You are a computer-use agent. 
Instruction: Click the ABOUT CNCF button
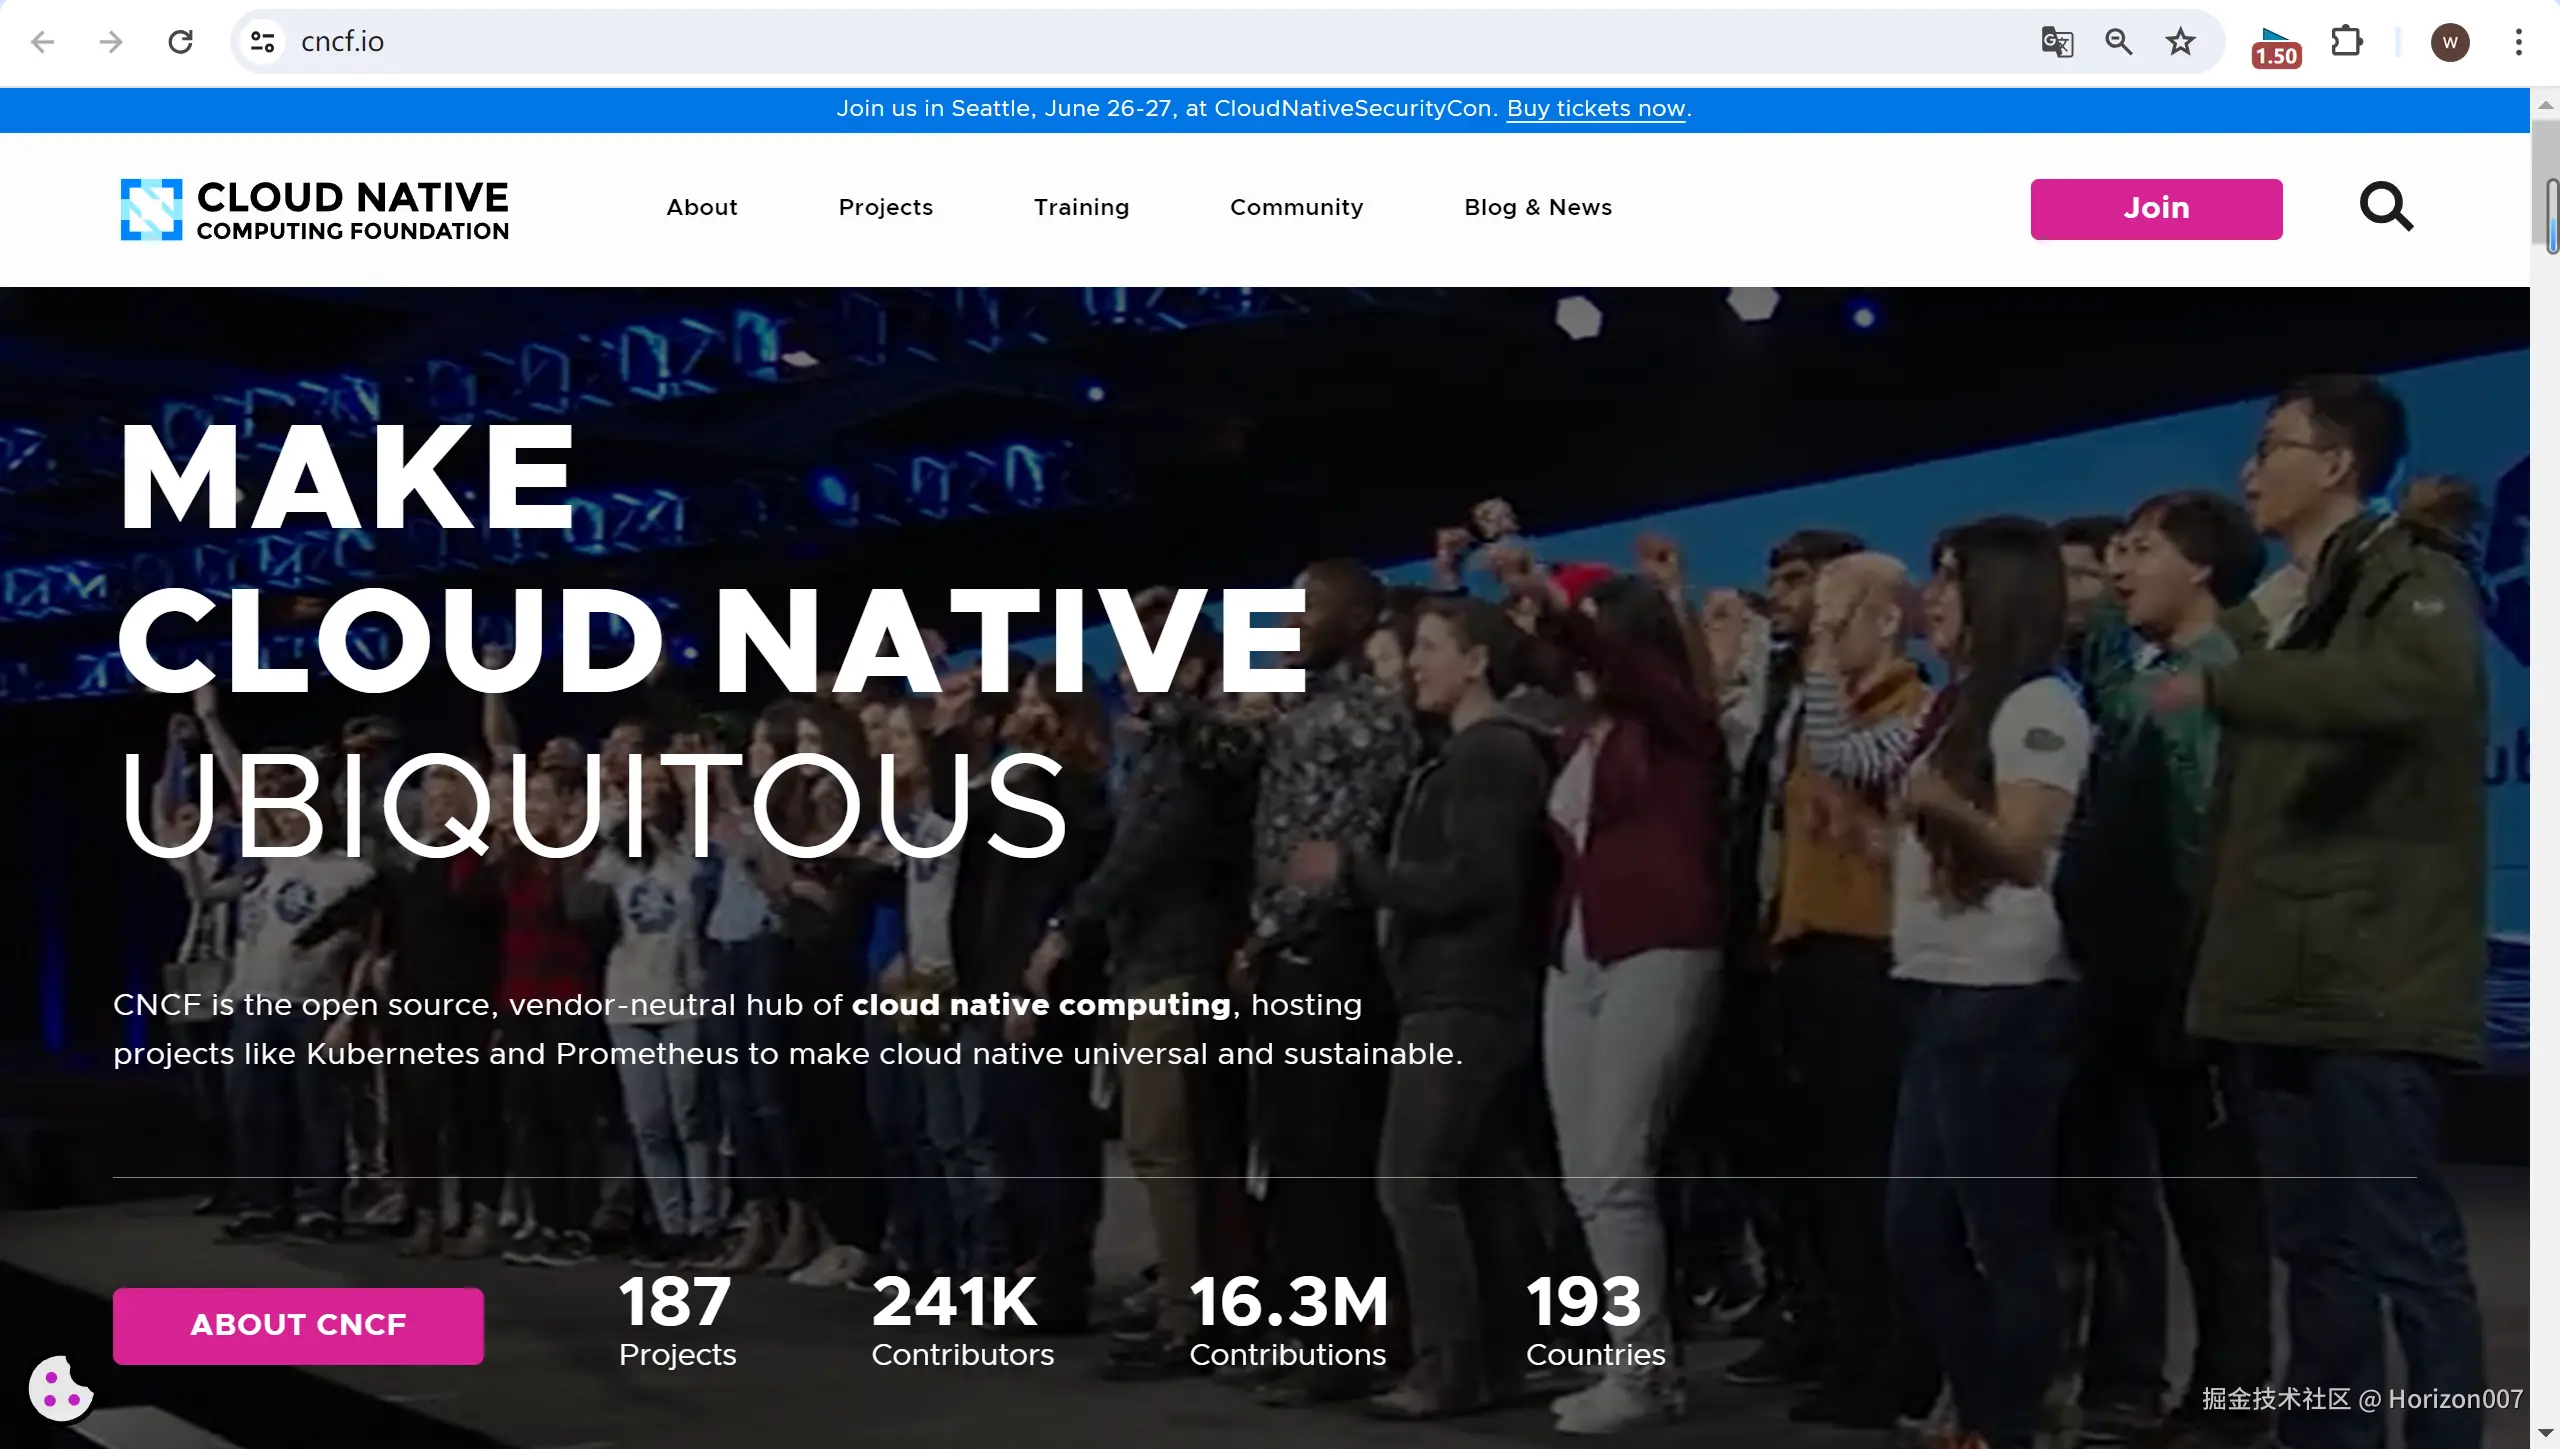coord(298,1325)
